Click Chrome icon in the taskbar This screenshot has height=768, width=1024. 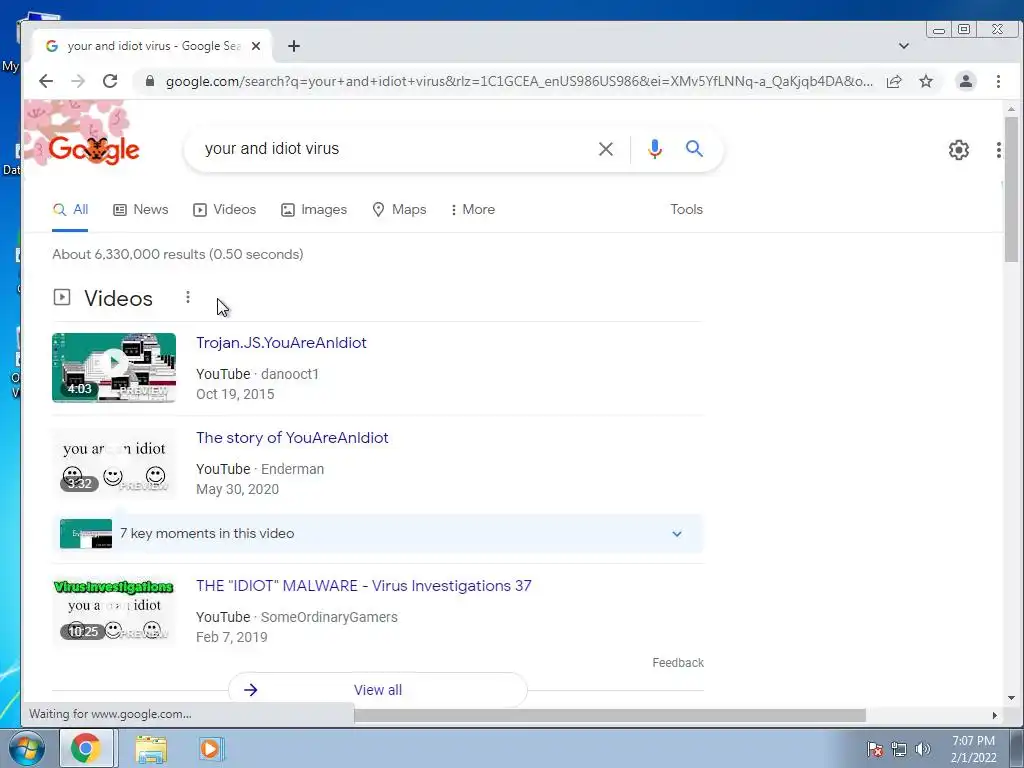(x=86, y=748)
